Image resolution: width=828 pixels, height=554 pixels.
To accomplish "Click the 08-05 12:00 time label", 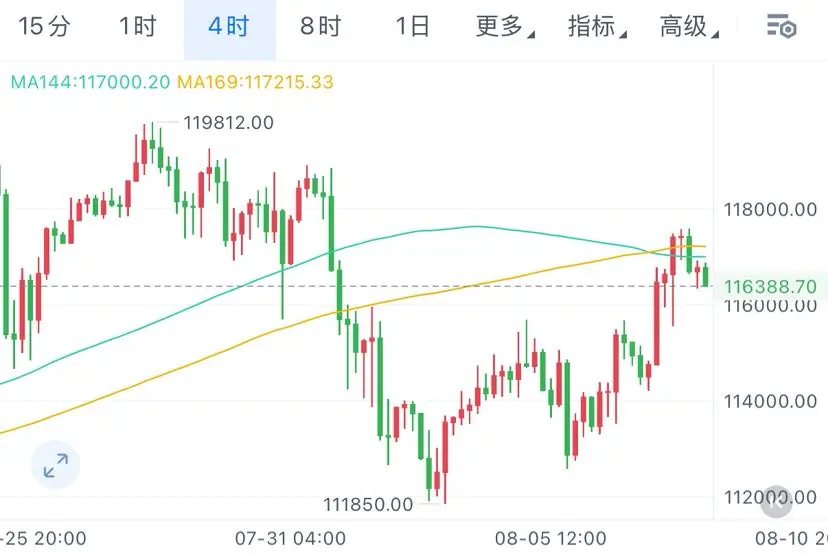I will click(550, 539).
